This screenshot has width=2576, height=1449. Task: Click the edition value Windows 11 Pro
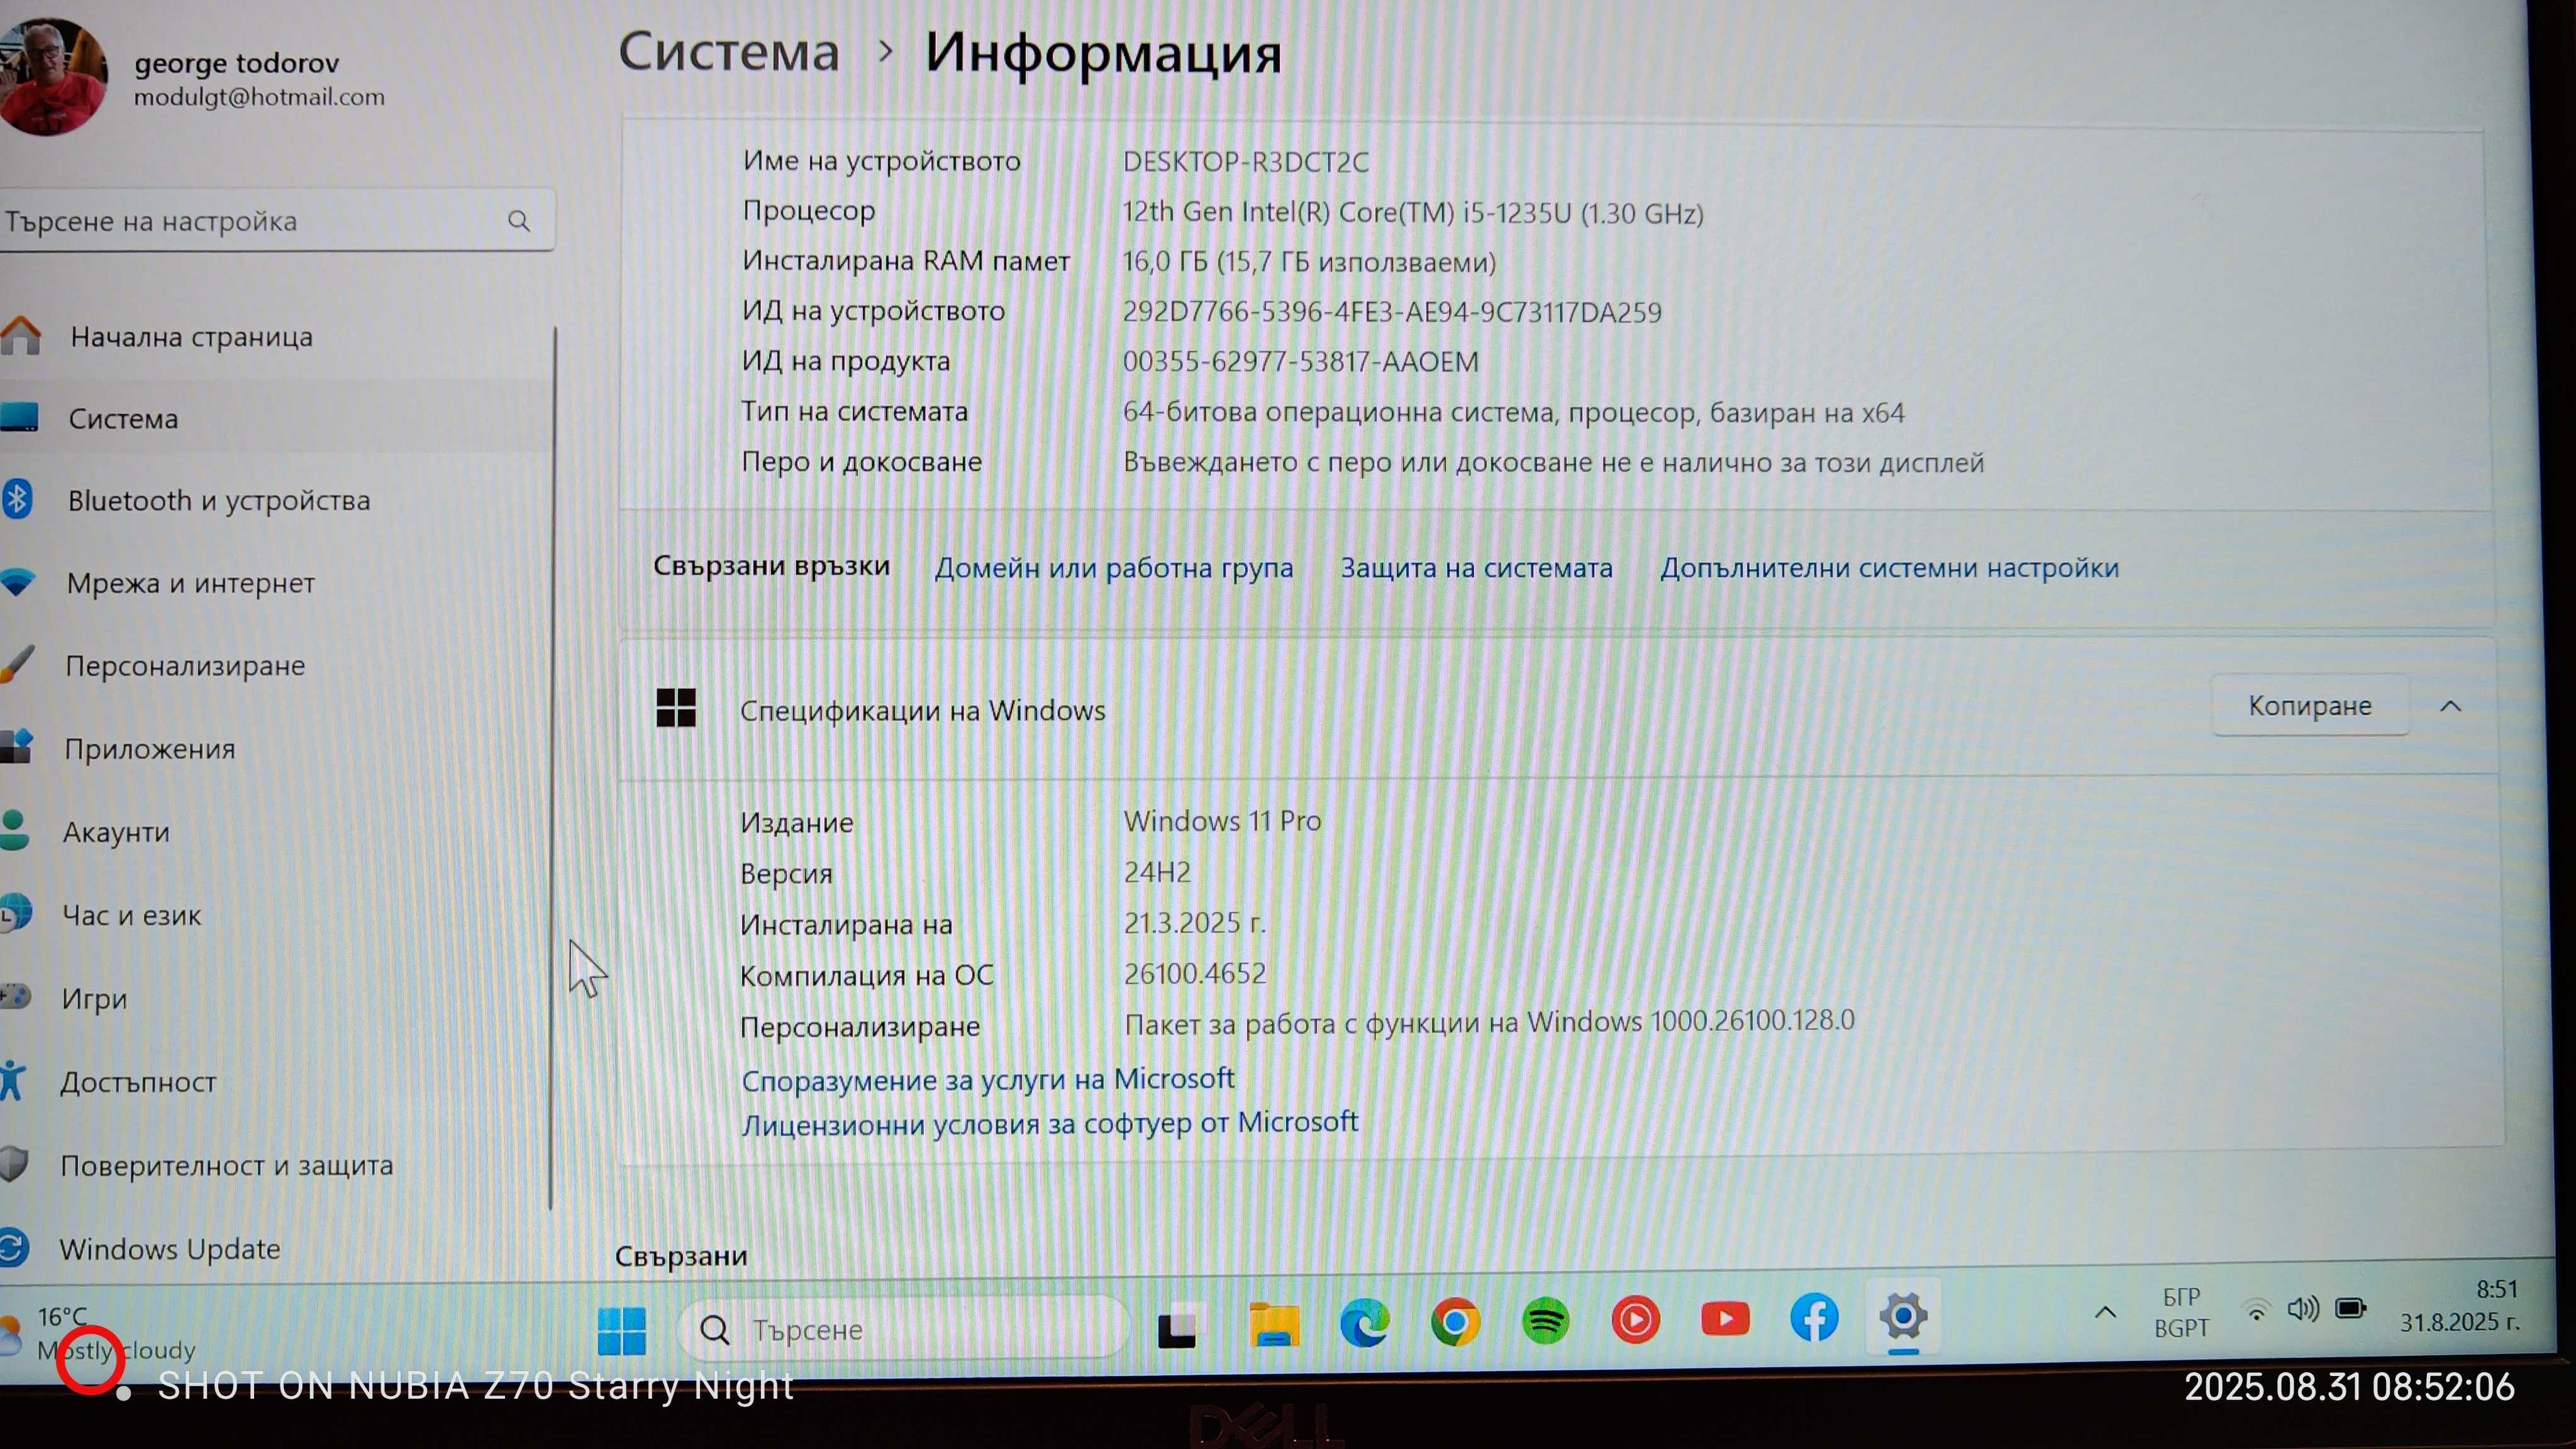pos(1222,821)
